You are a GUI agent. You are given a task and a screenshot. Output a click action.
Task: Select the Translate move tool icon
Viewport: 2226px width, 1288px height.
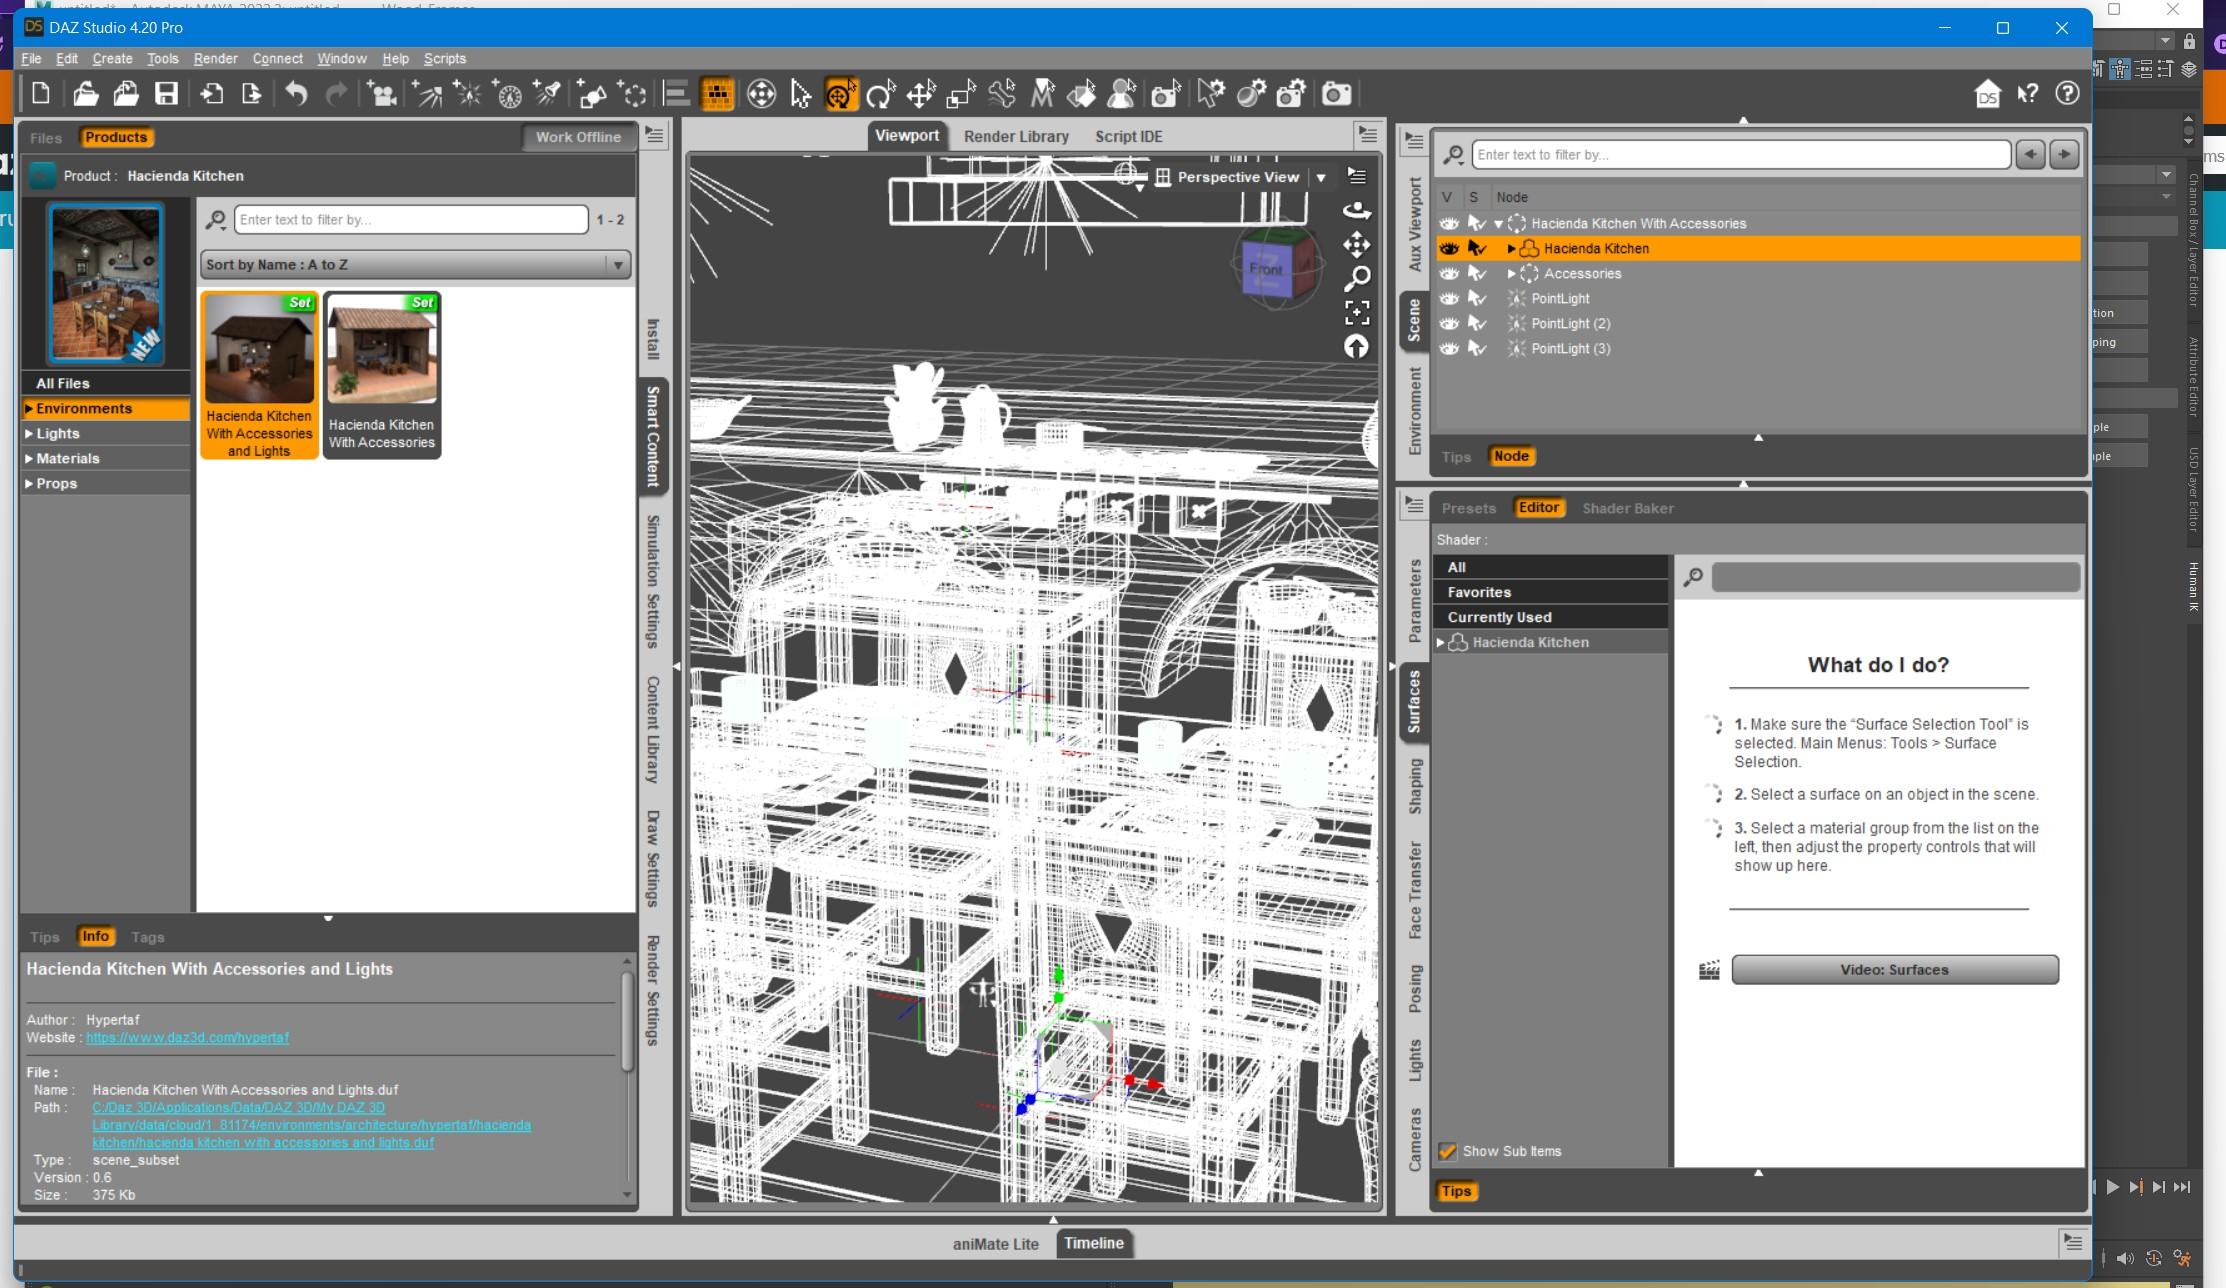(x=920, y=94)
